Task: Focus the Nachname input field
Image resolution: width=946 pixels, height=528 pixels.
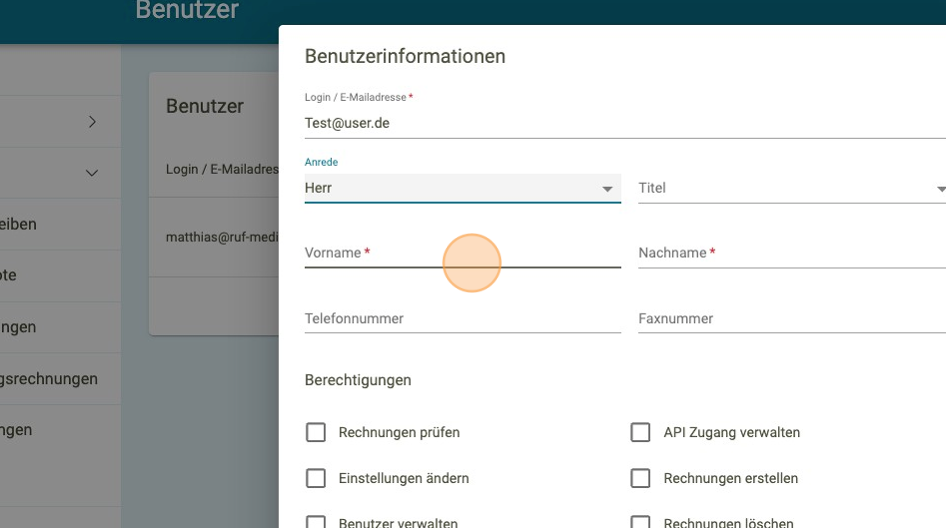Action: pyautogui.click(x=792, y=253)
